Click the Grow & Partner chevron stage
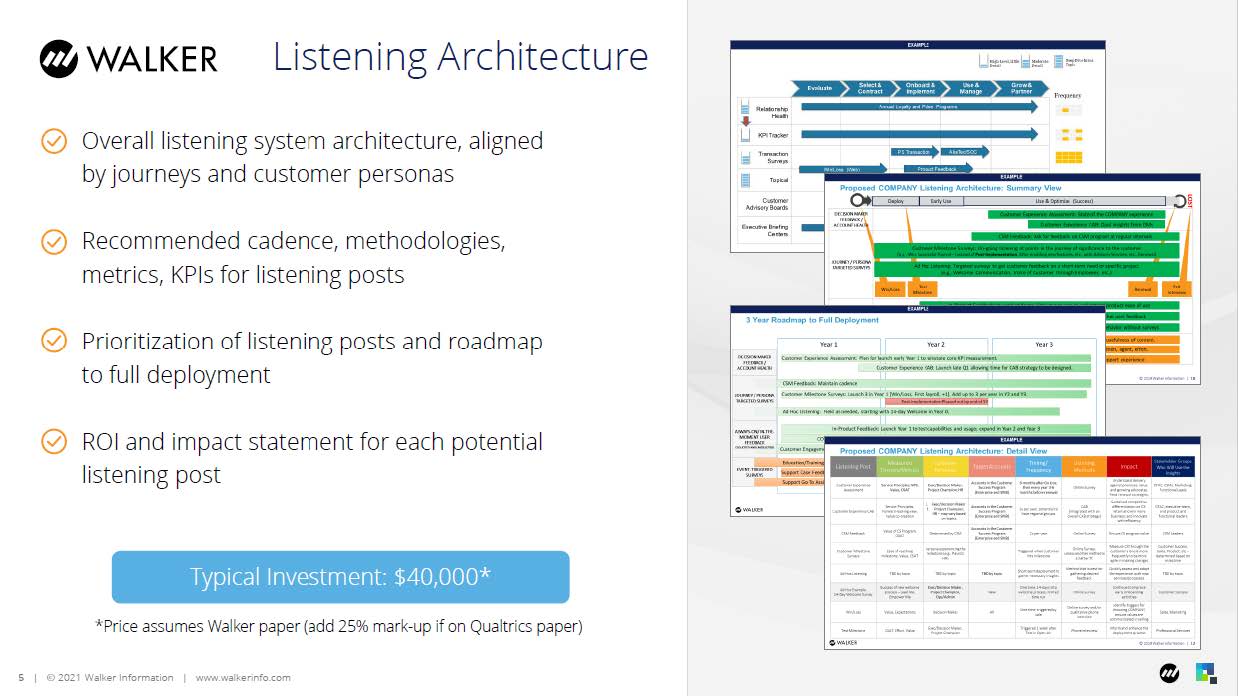The width and height of the screenshot is (1238, 696). (1020, 88)
